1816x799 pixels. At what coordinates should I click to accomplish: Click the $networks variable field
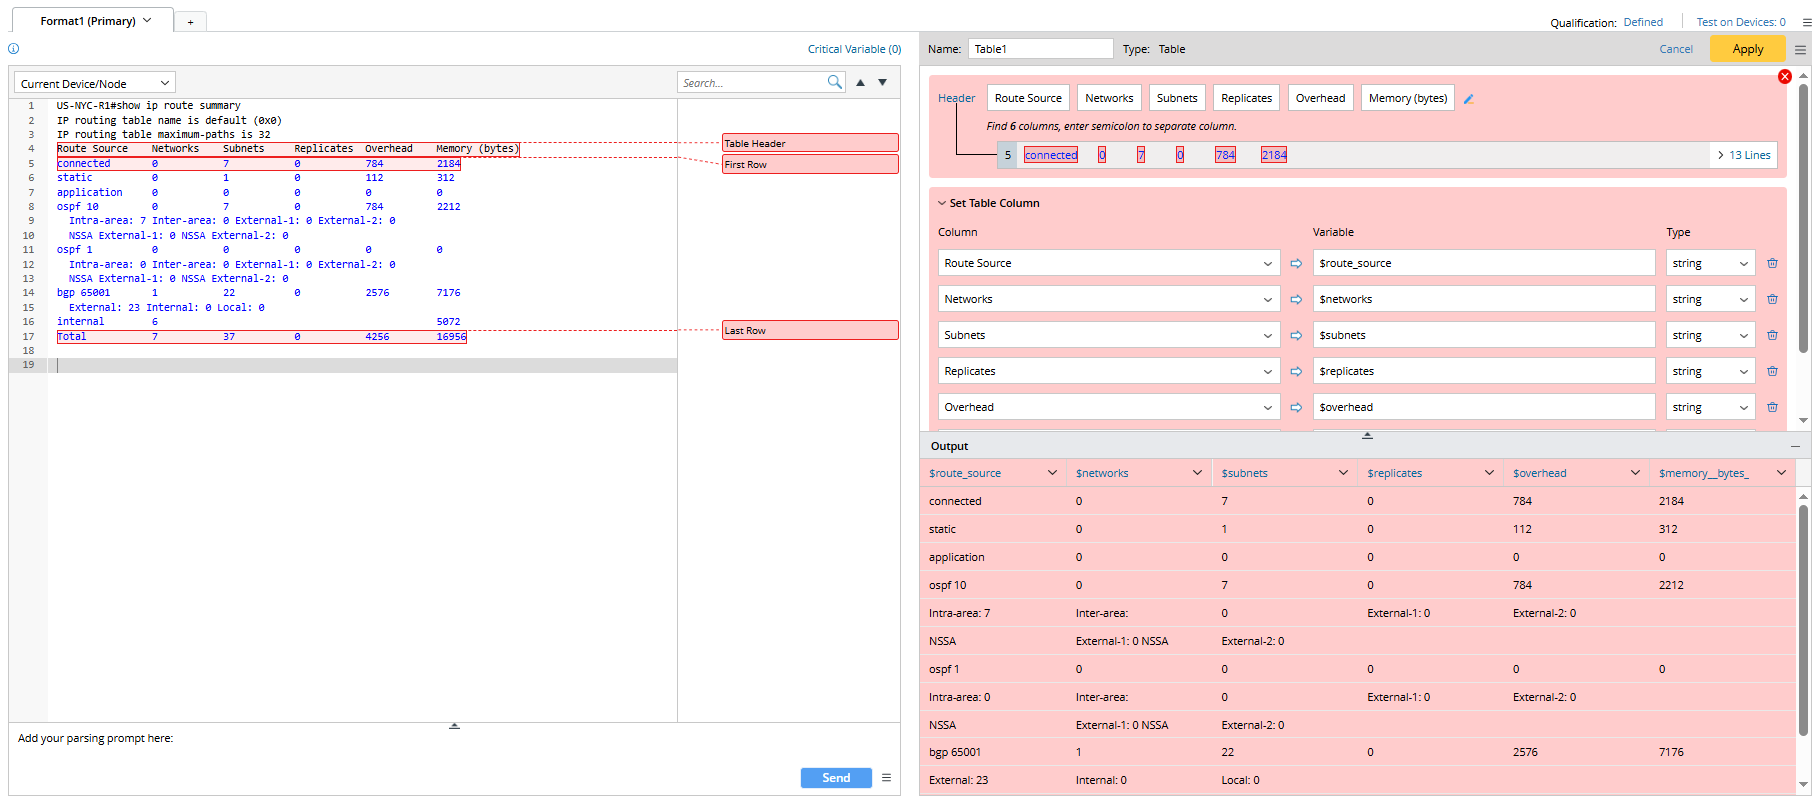click(1484, 299)
